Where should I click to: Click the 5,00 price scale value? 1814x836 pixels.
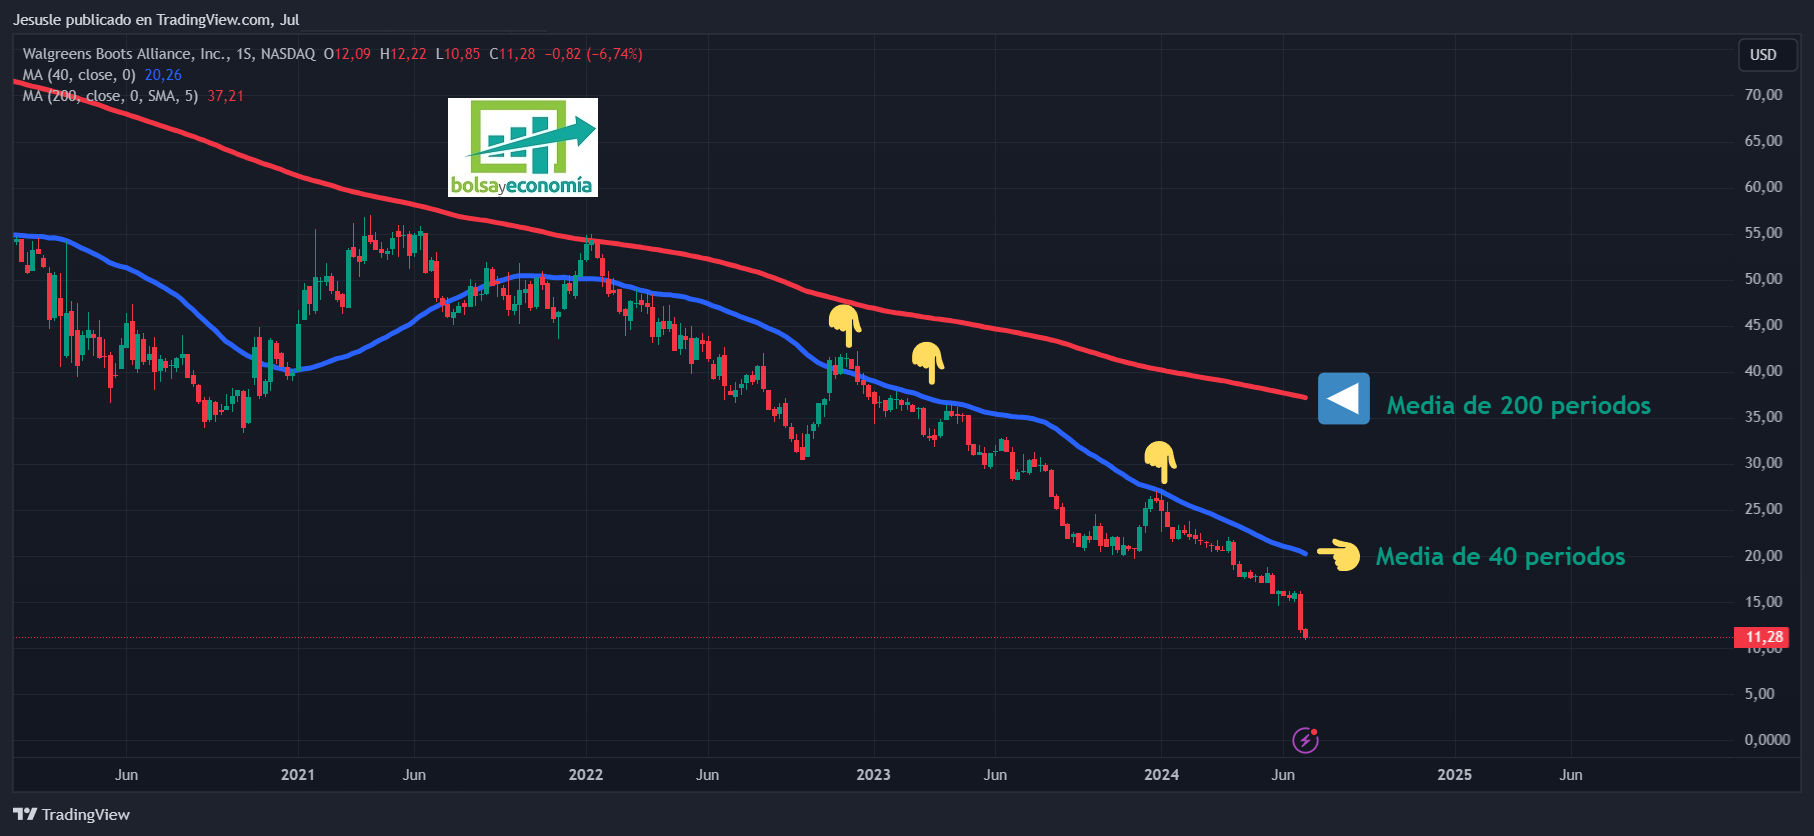(1759, 694)
